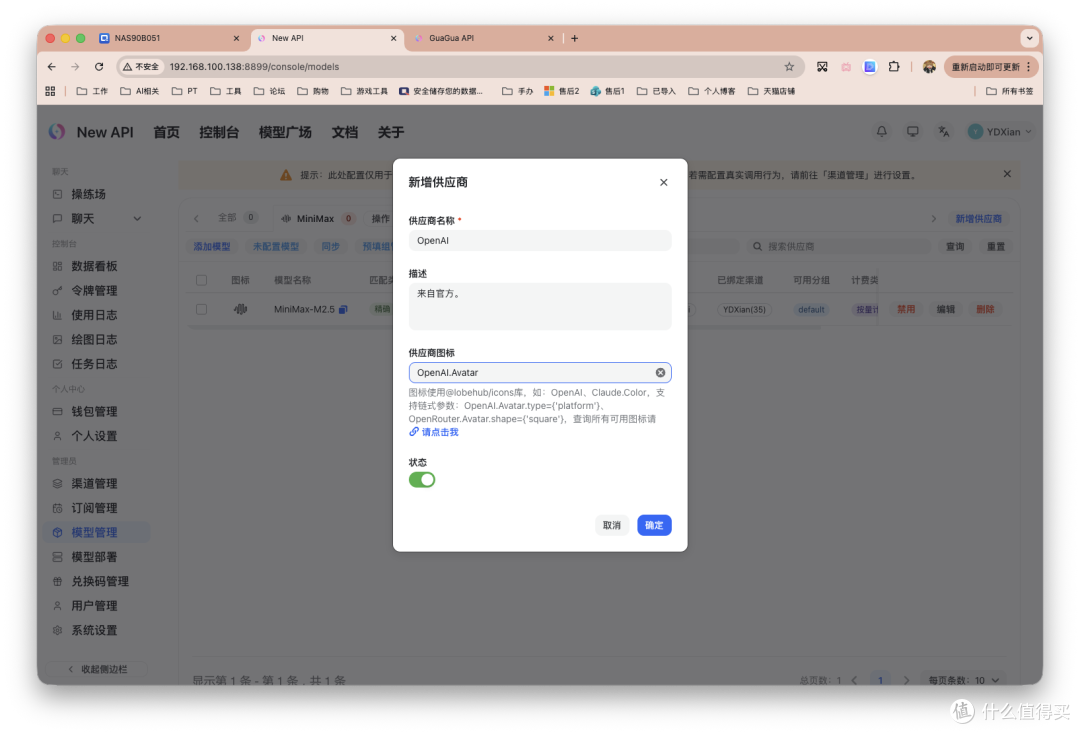Click the 新增供应商 button behind the dialog
This screenshot has height=734, width=1080.
pyautogui.click(x=978, y=218)
